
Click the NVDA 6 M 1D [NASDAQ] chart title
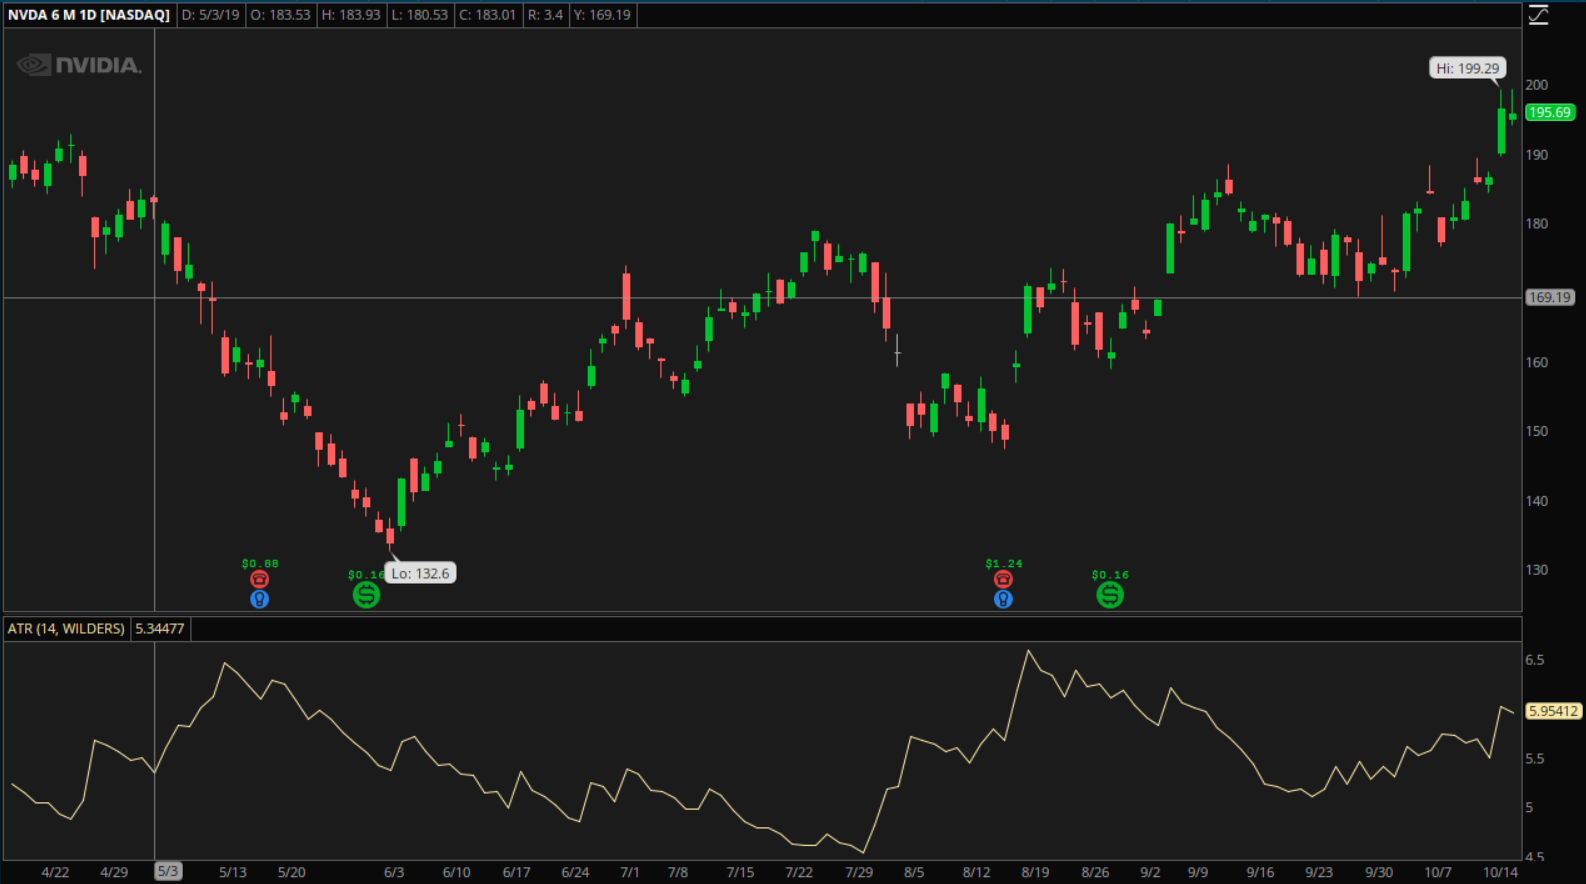coord(89,15)
